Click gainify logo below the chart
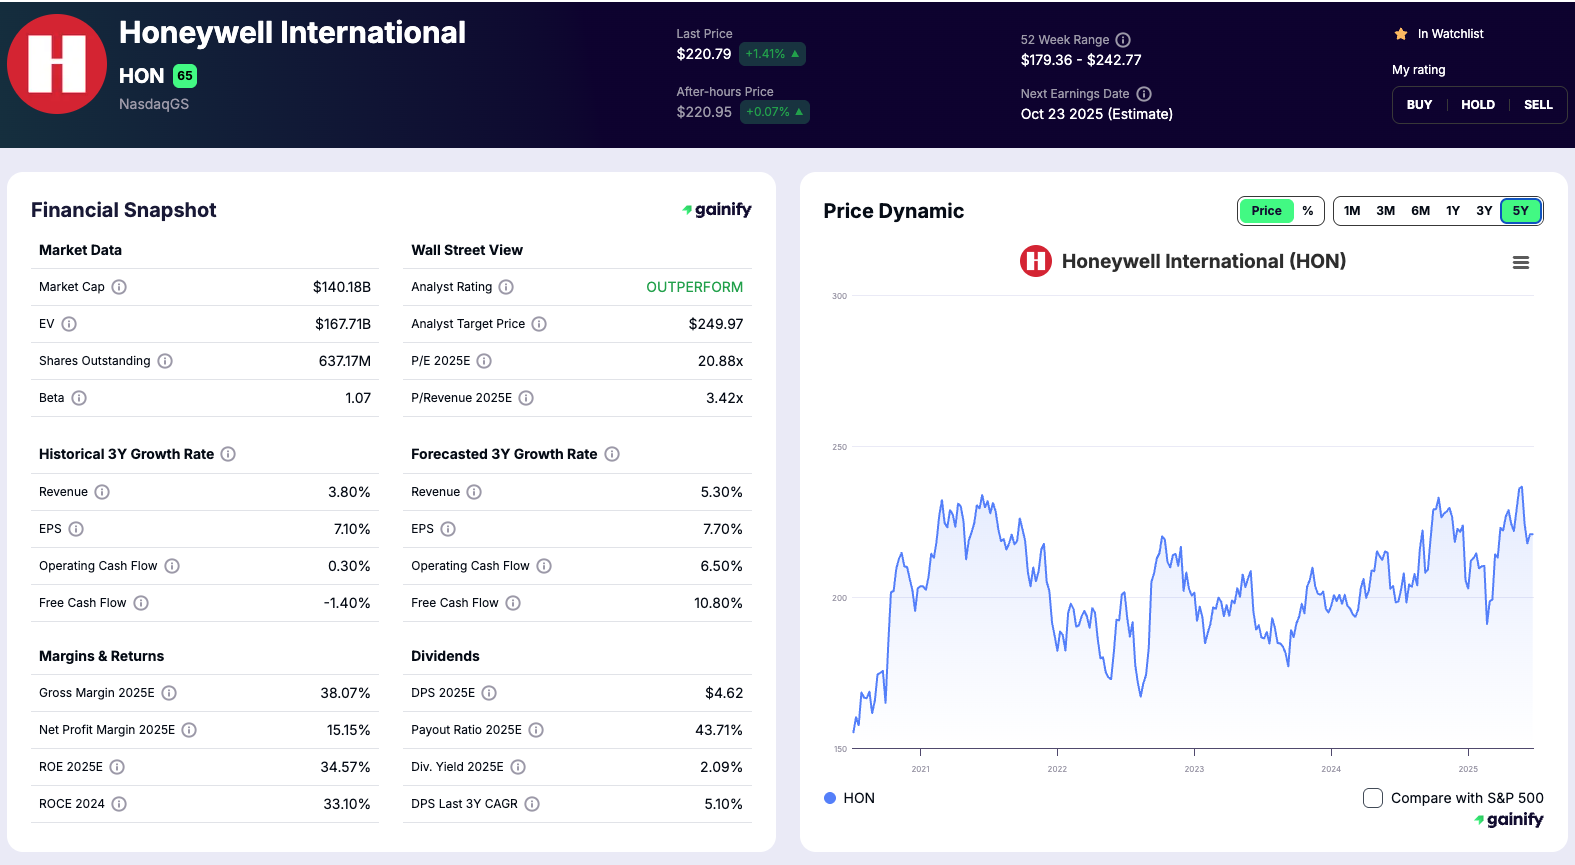The height and width of the screenshot is (865, 1575). (x=1509, y=820)
